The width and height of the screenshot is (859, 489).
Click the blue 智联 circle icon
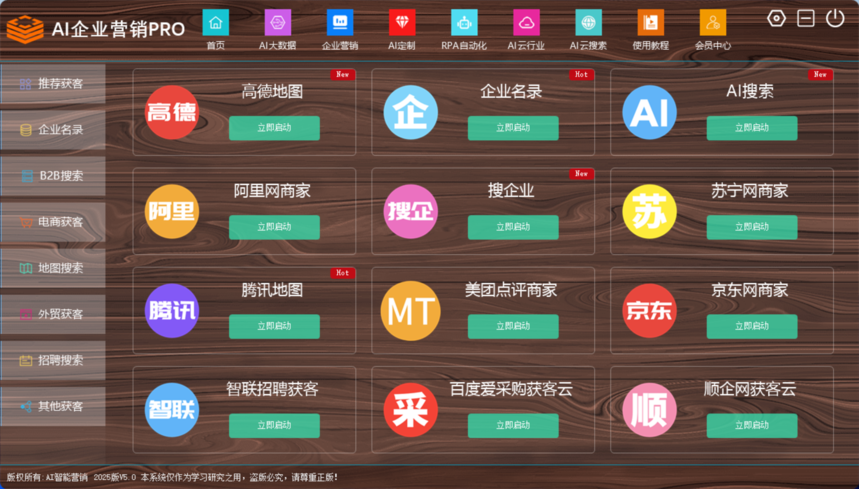pos(171,410)
